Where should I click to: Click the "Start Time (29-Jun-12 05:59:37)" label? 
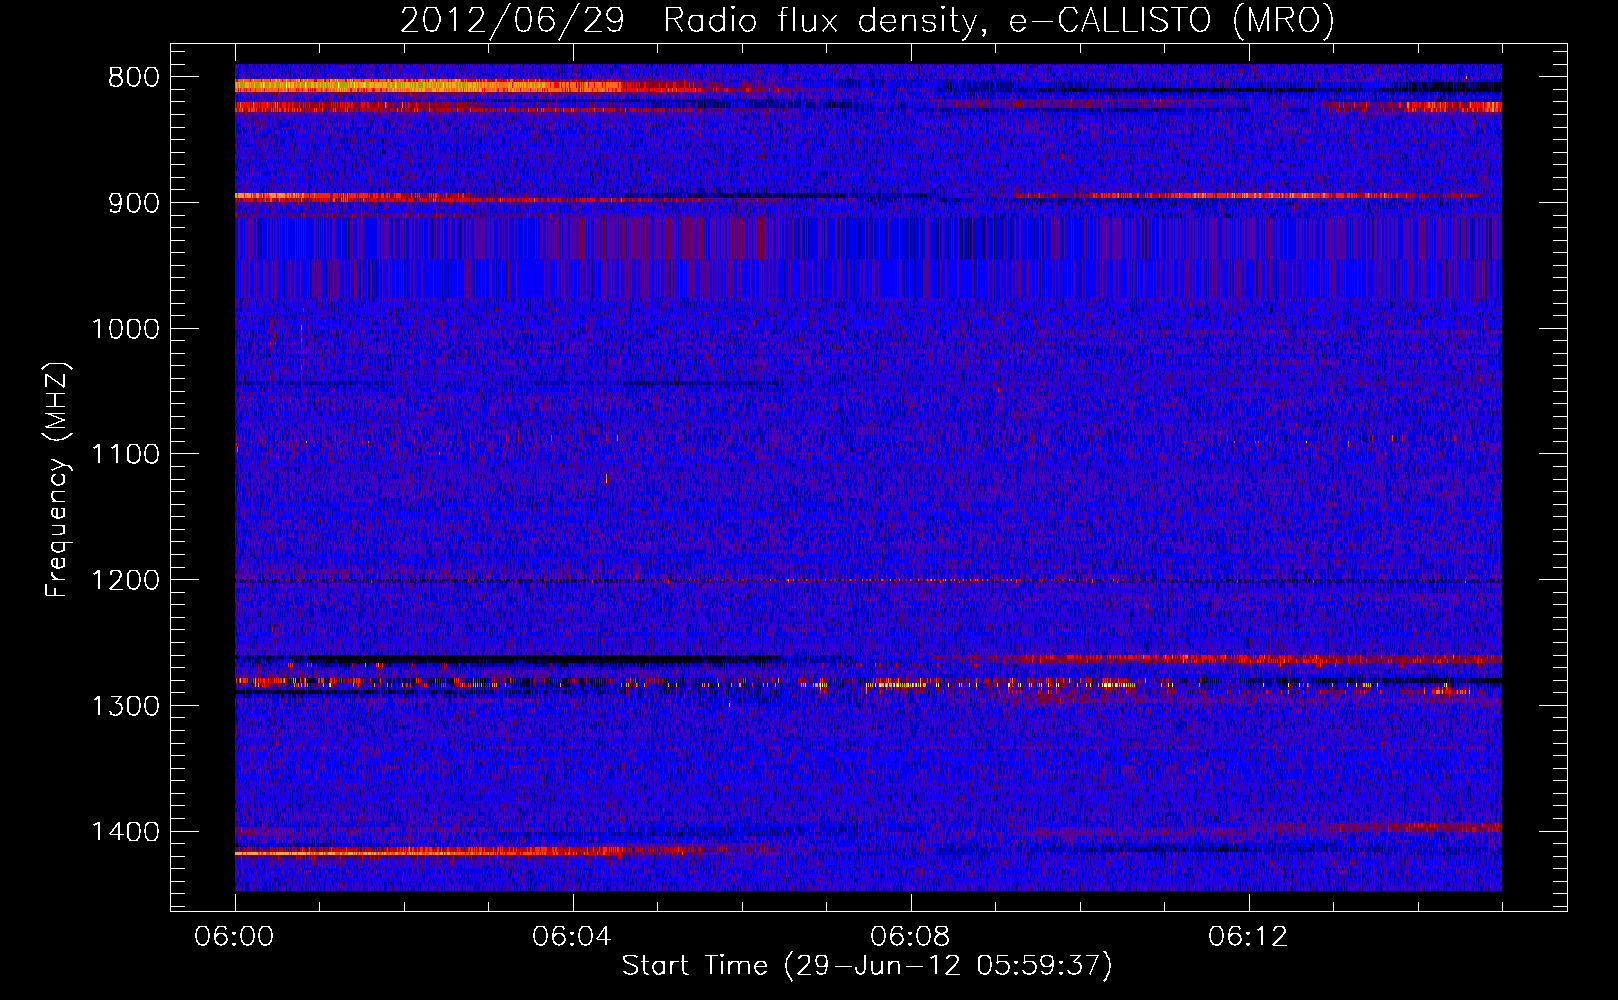pos(867,966)
